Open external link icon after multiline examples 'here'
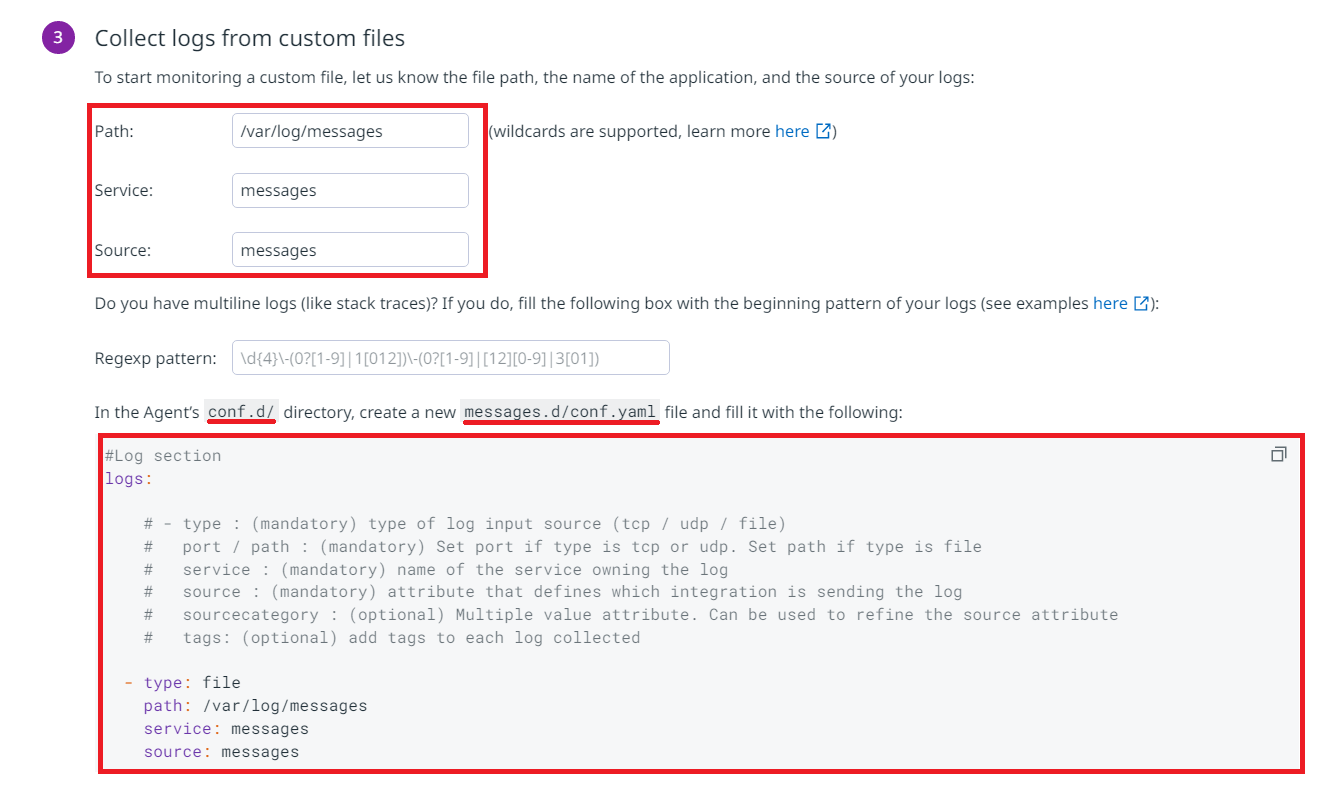 1142,303
